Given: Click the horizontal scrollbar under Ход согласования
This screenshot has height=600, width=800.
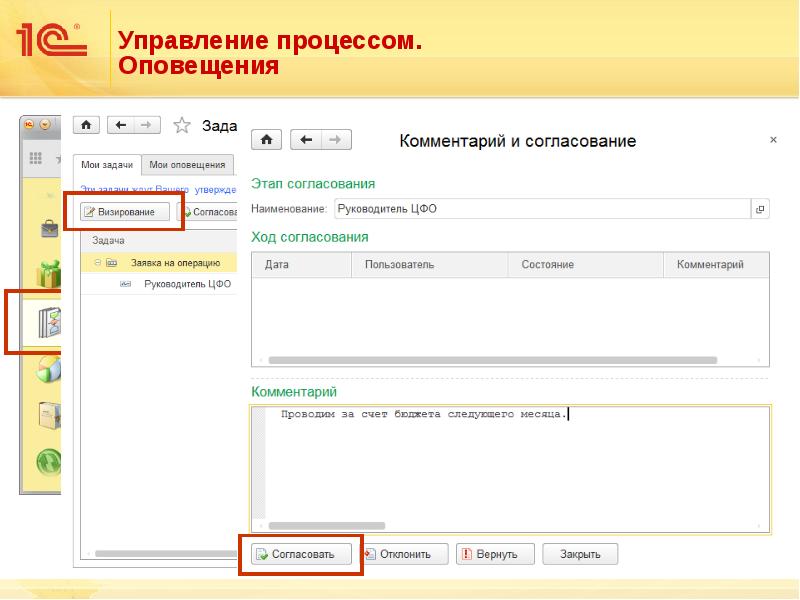Looking at the screenshot, I should click(492, 360).
